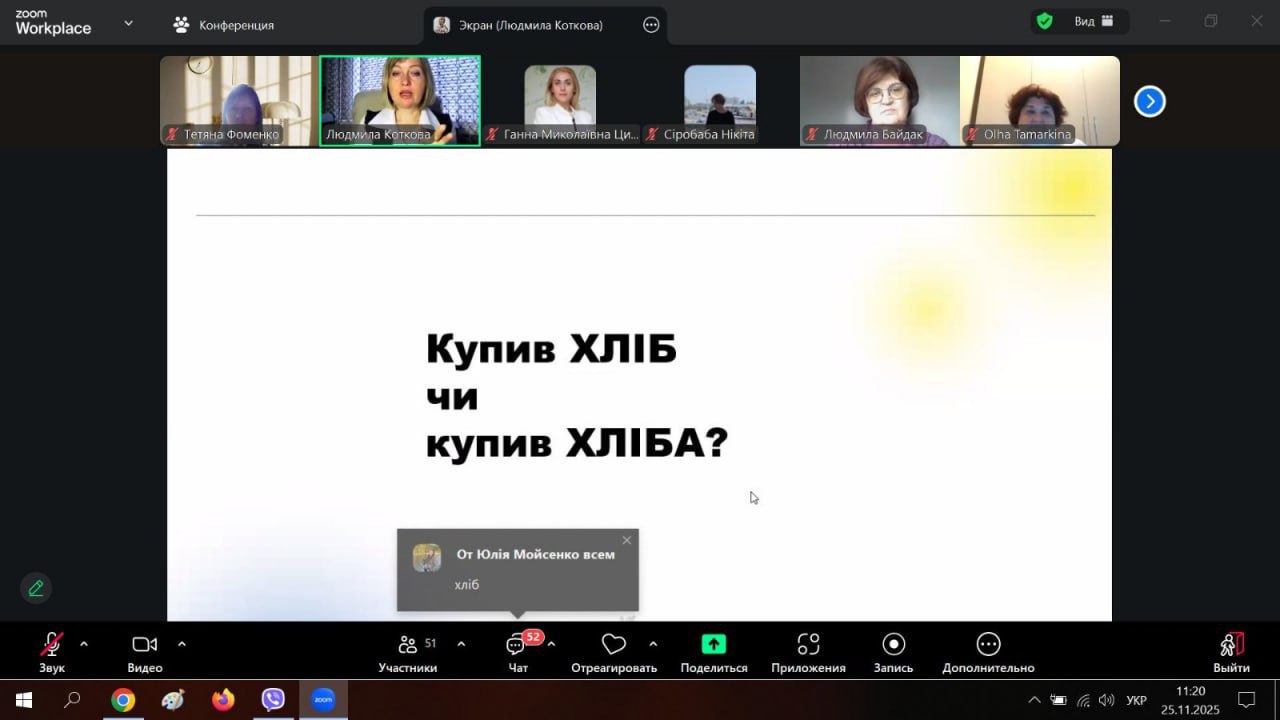Open the Chat panel icon
1280x720 pixels.
pyautogui.click(x=517, y=646)
